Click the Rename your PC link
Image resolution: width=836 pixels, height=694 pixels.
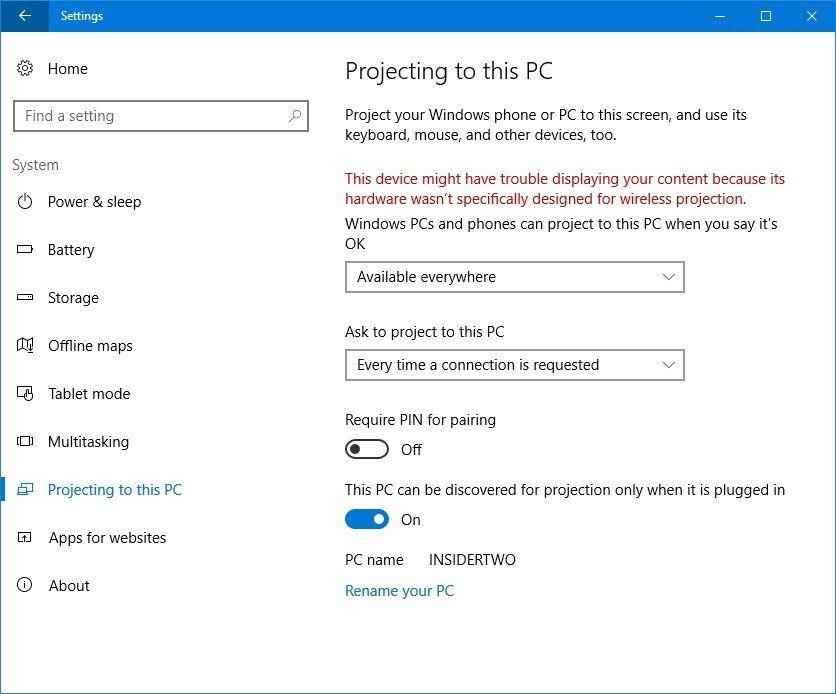[398, 591]
